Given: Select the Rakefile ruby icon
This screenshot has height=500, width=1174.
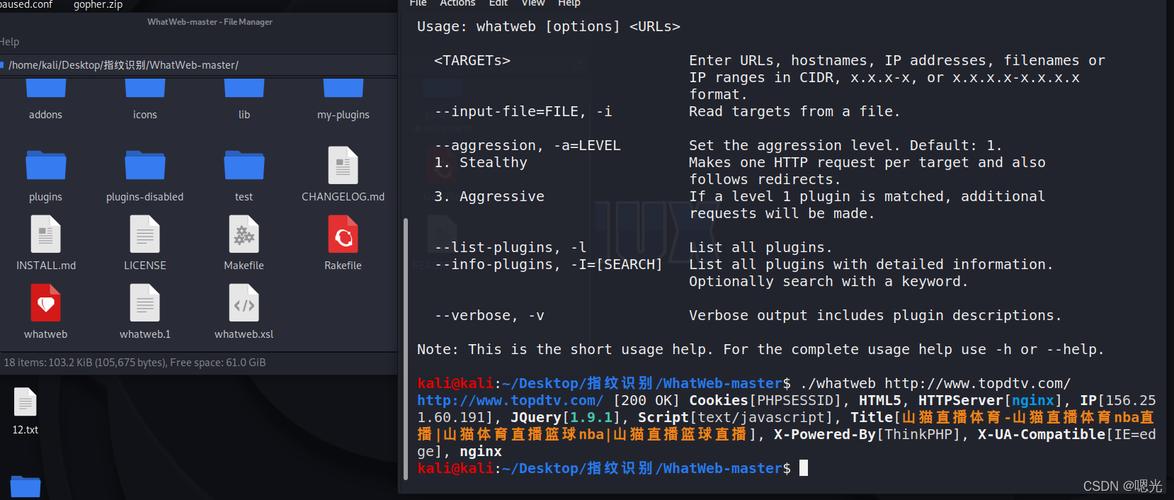Looking at the screenshot, I should click(x=343, y=234).
